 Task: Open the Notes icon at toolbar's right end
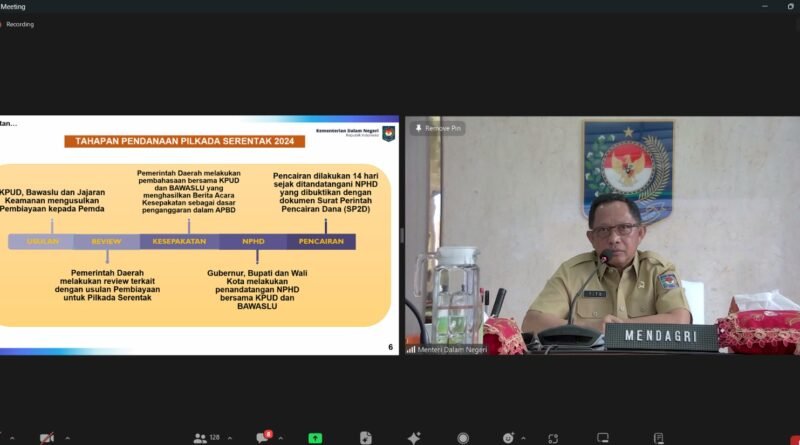click(658, 438)
